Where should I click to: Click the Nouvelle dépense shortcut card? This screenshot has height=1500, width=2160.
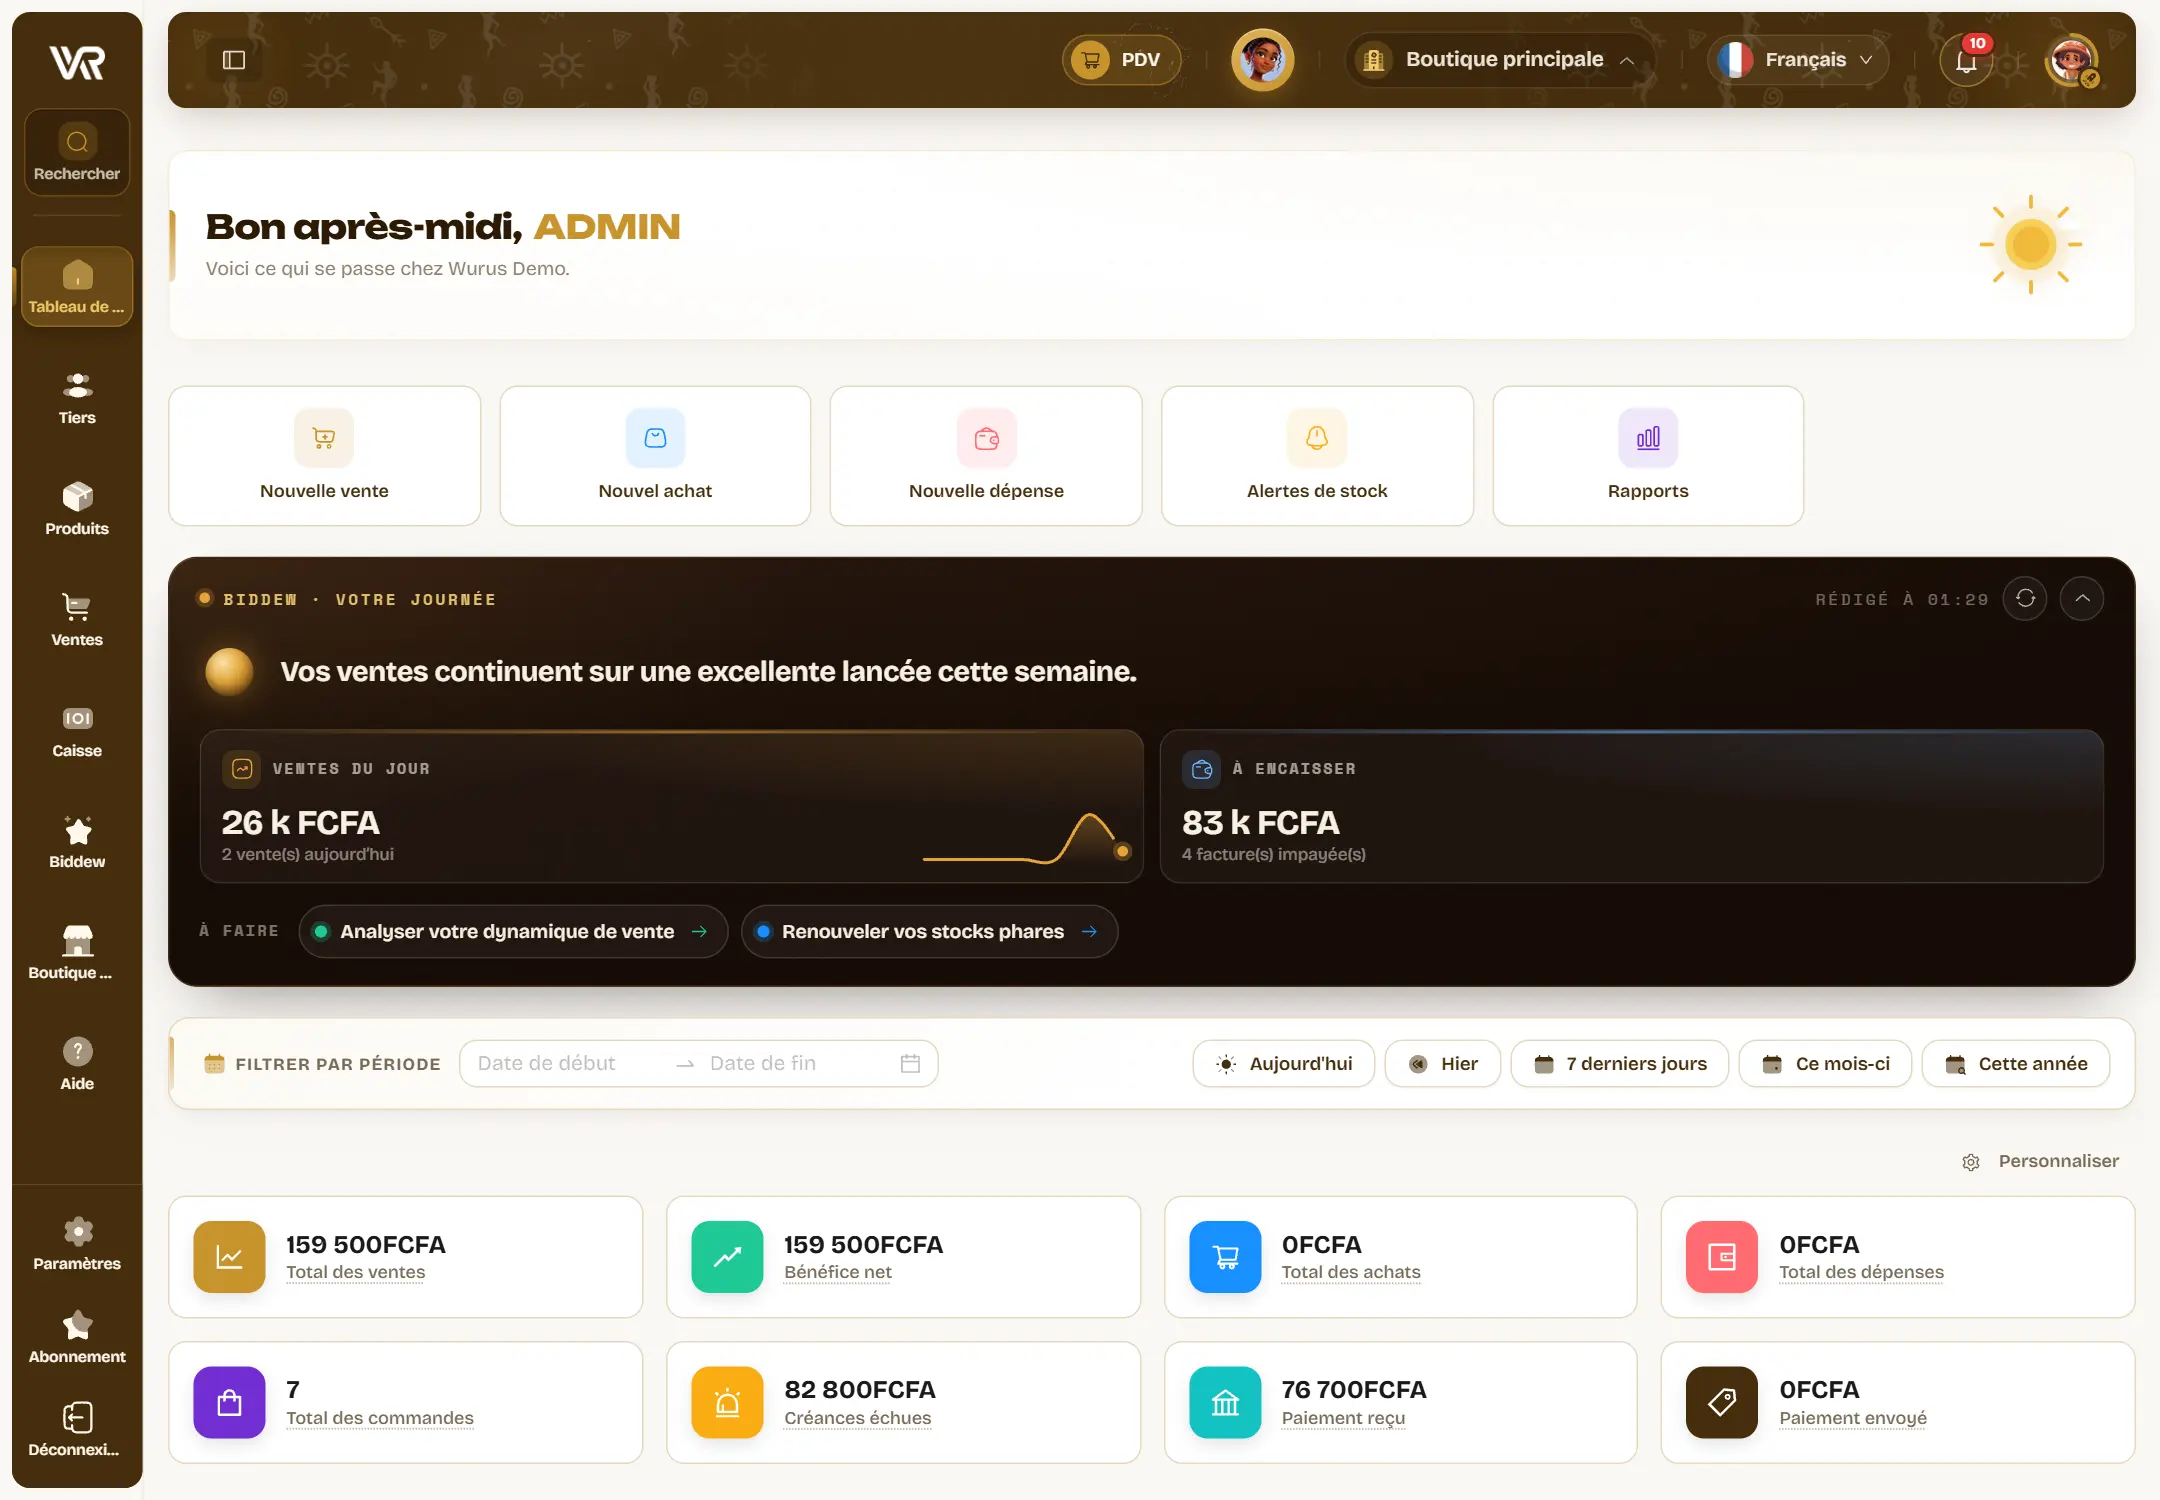[986, 456]
